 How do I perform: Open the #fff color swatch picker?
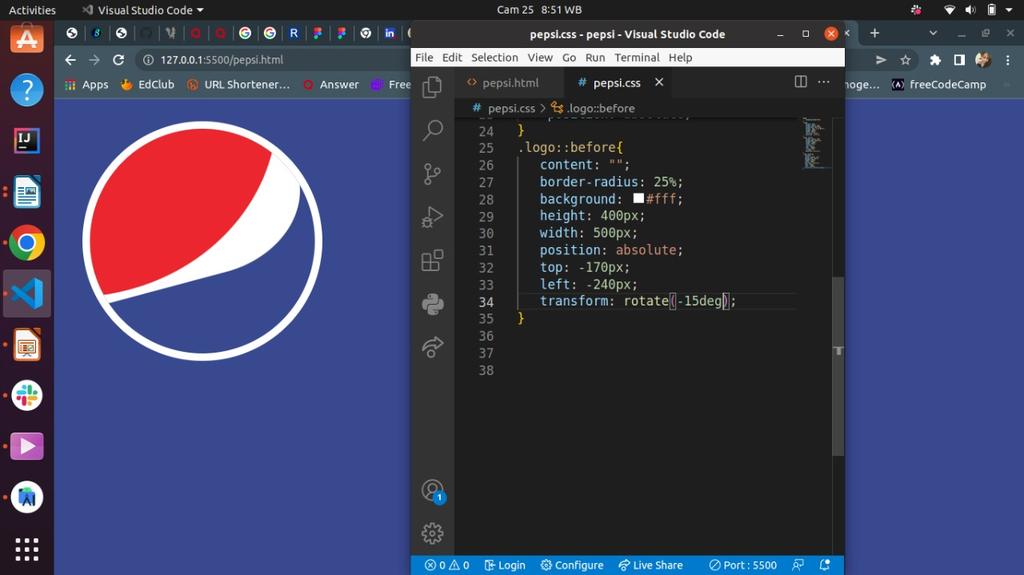[x=639, y=198]
